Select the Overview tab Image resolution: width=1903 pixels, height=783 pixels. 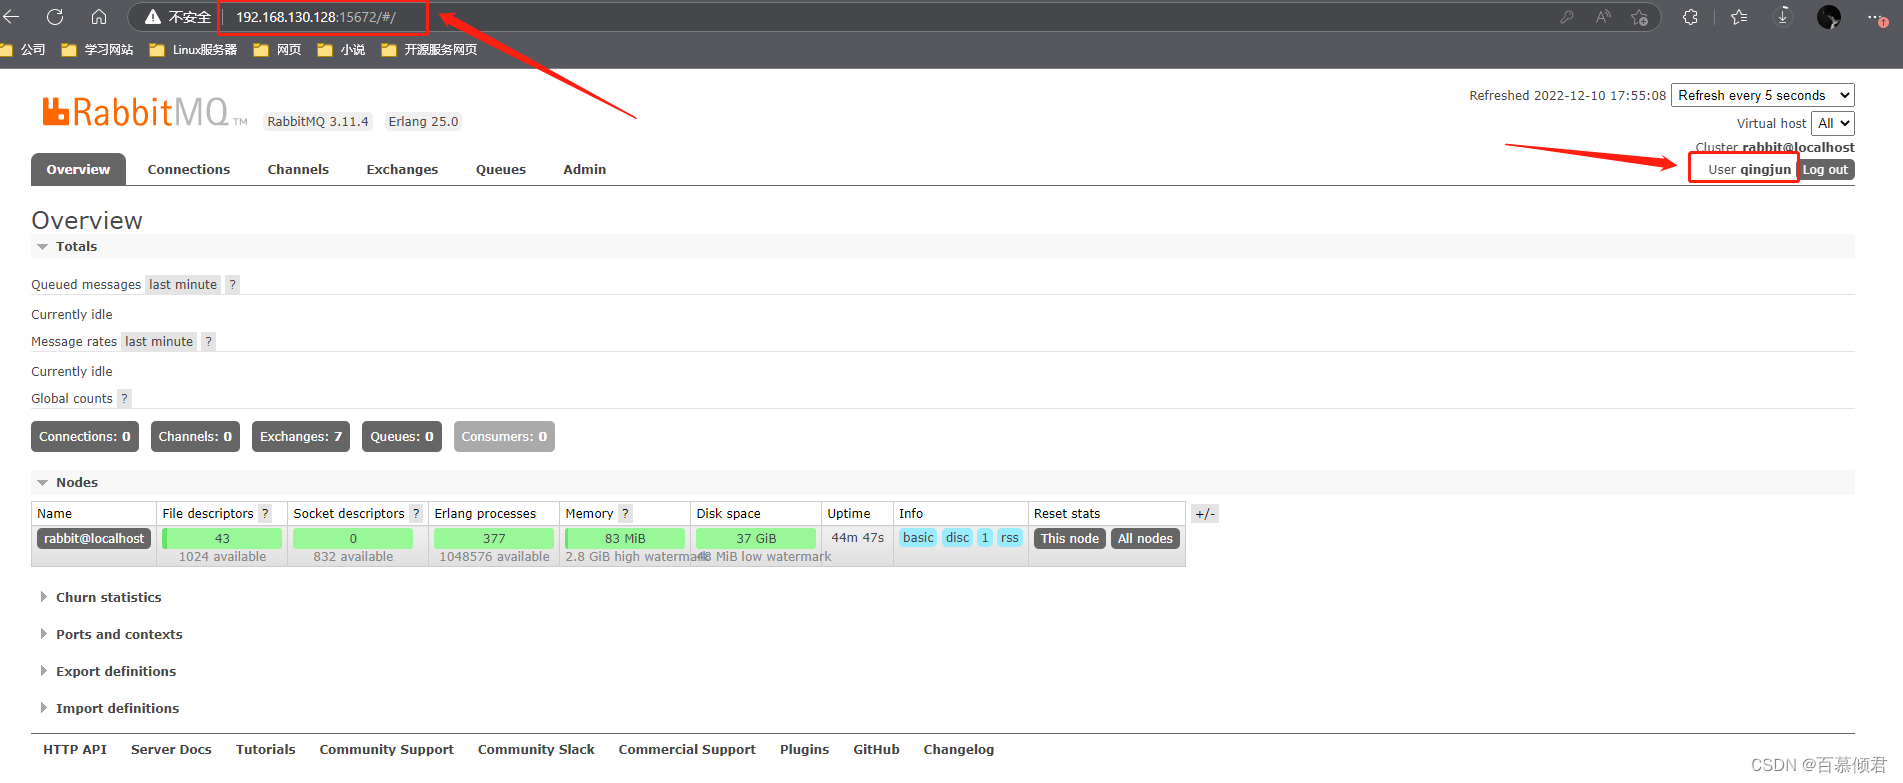pos(78,169)
